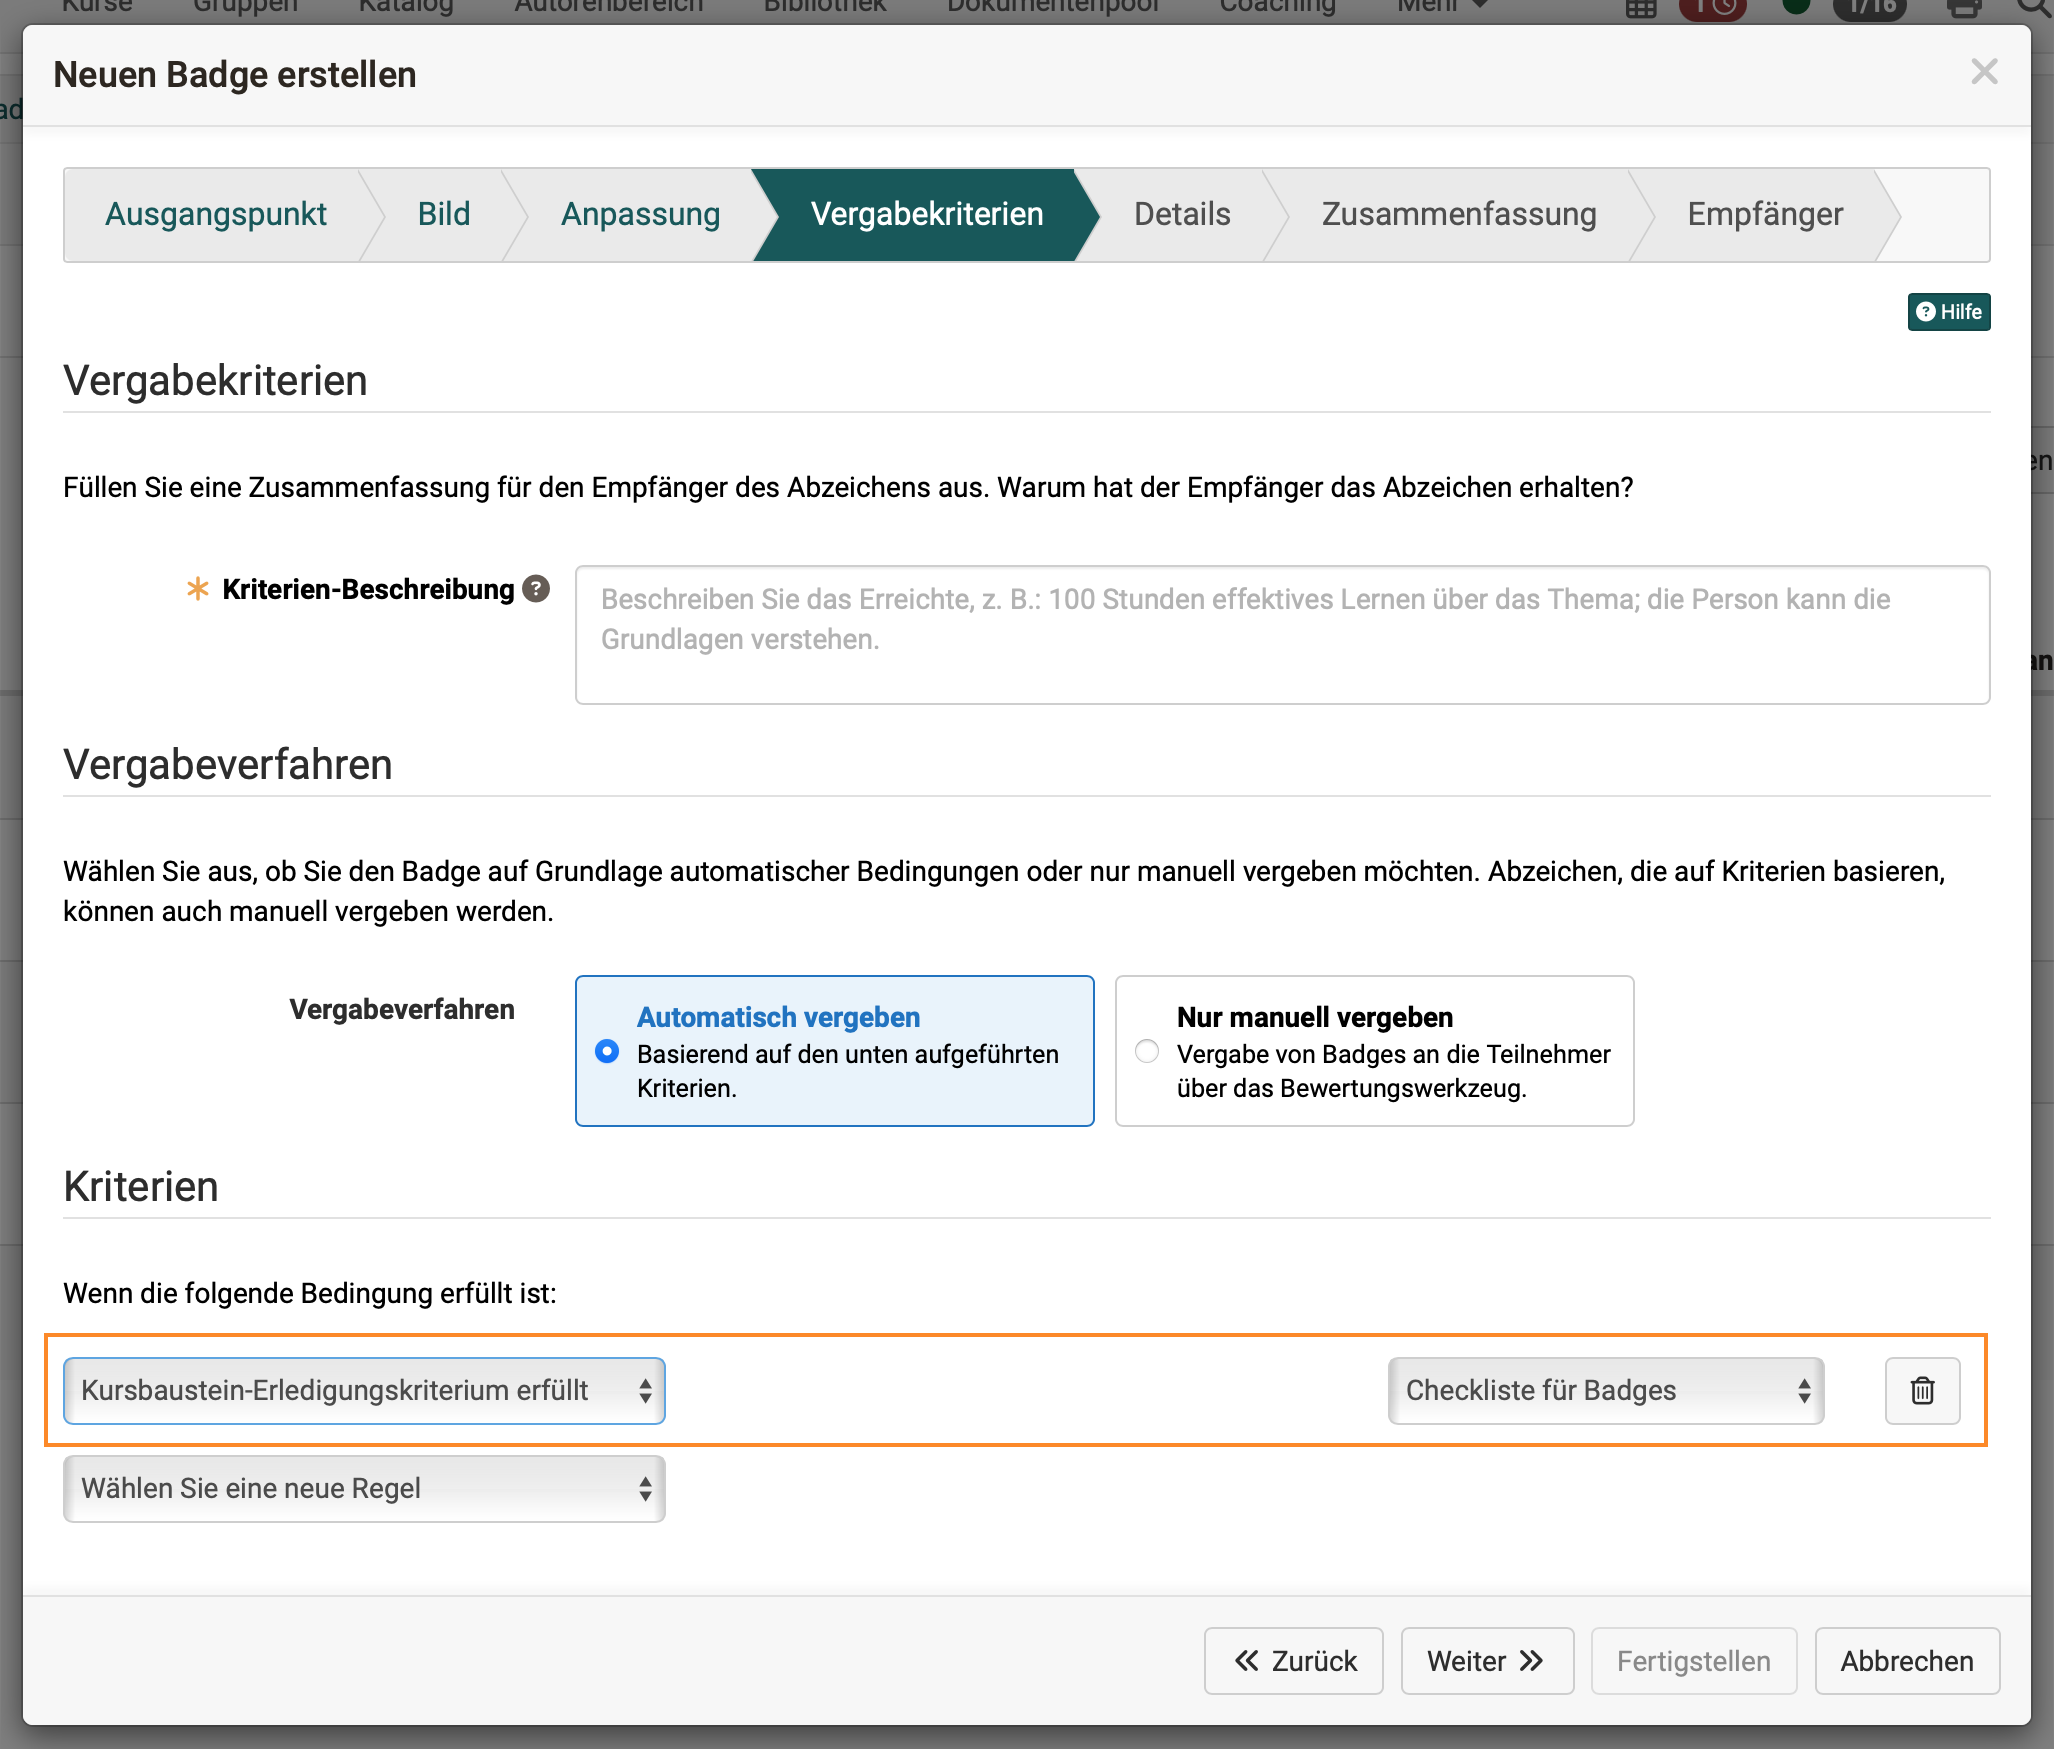Image resolution: width=2054 pixels, height=1749 pixels.
Task: Select Automatisch vergeben radio option
Action: (607, 1052)
